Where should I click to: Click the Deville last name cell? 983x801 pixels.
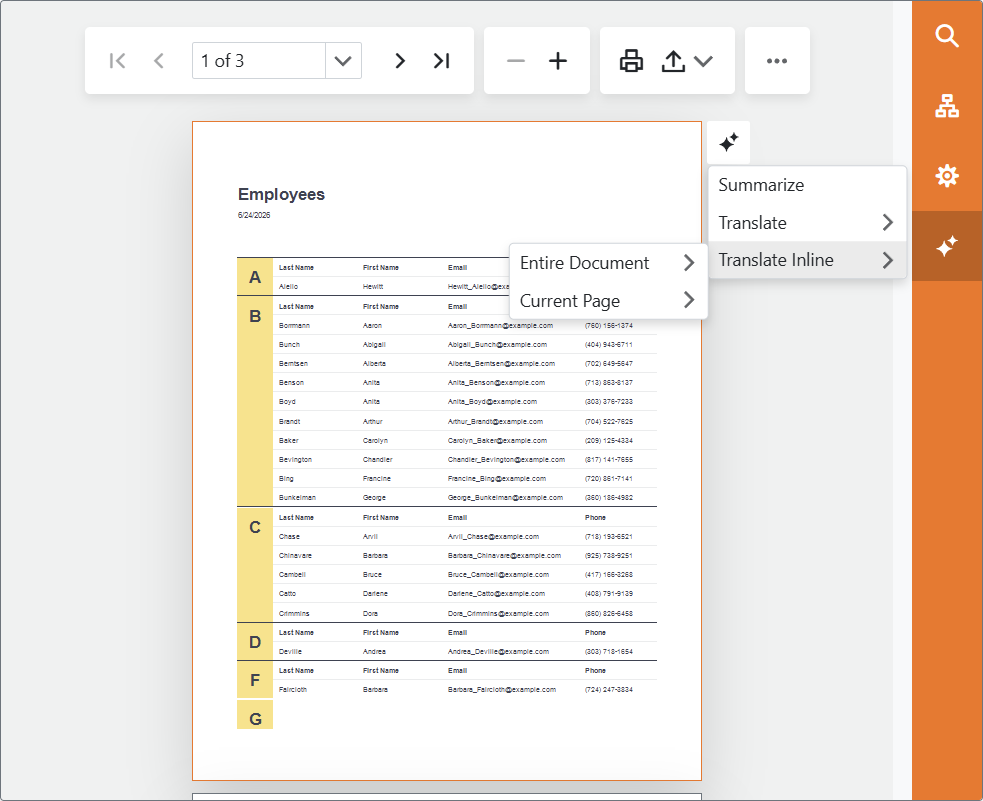click(290, 652)
